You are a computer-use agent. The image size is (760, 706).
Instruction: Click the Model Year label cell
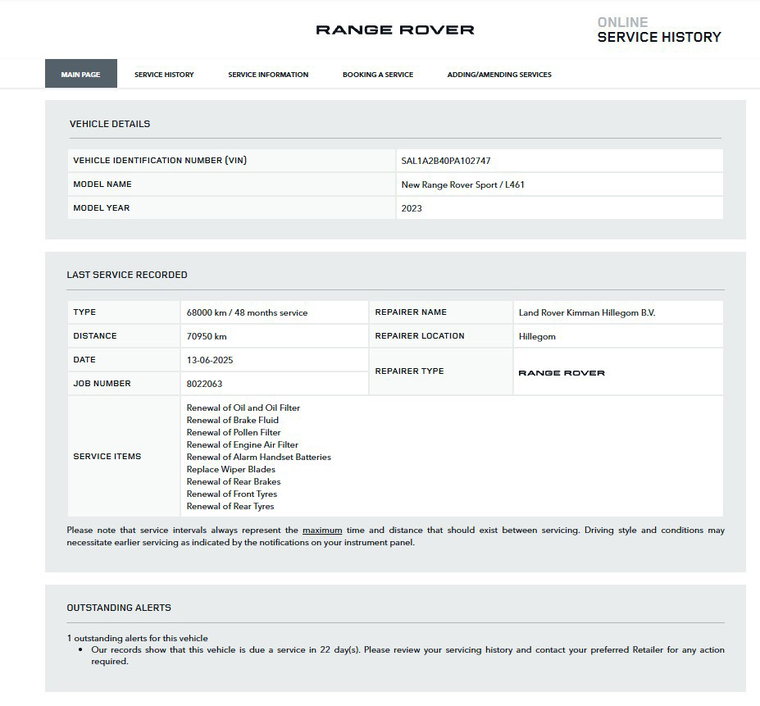coord(232,208)
